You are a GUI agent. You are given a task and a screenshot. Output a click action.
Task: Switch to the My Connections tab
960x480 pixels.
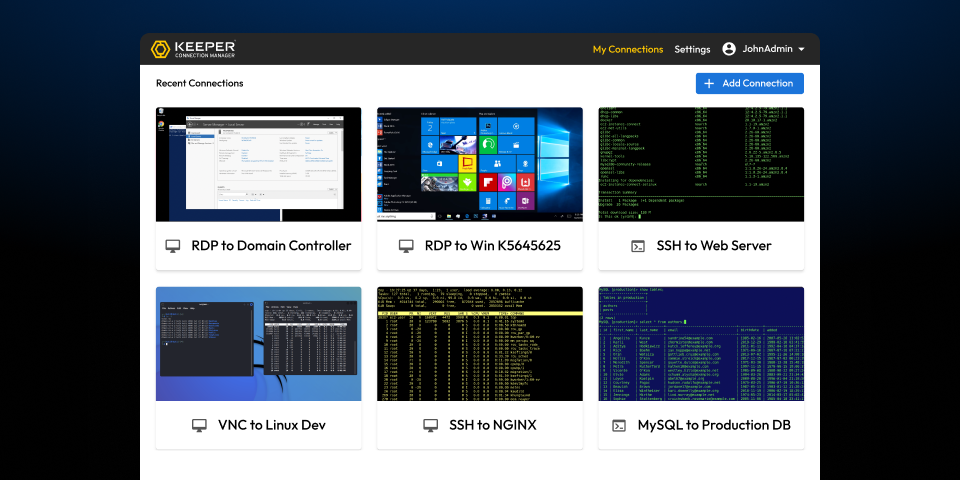(627, 49)
